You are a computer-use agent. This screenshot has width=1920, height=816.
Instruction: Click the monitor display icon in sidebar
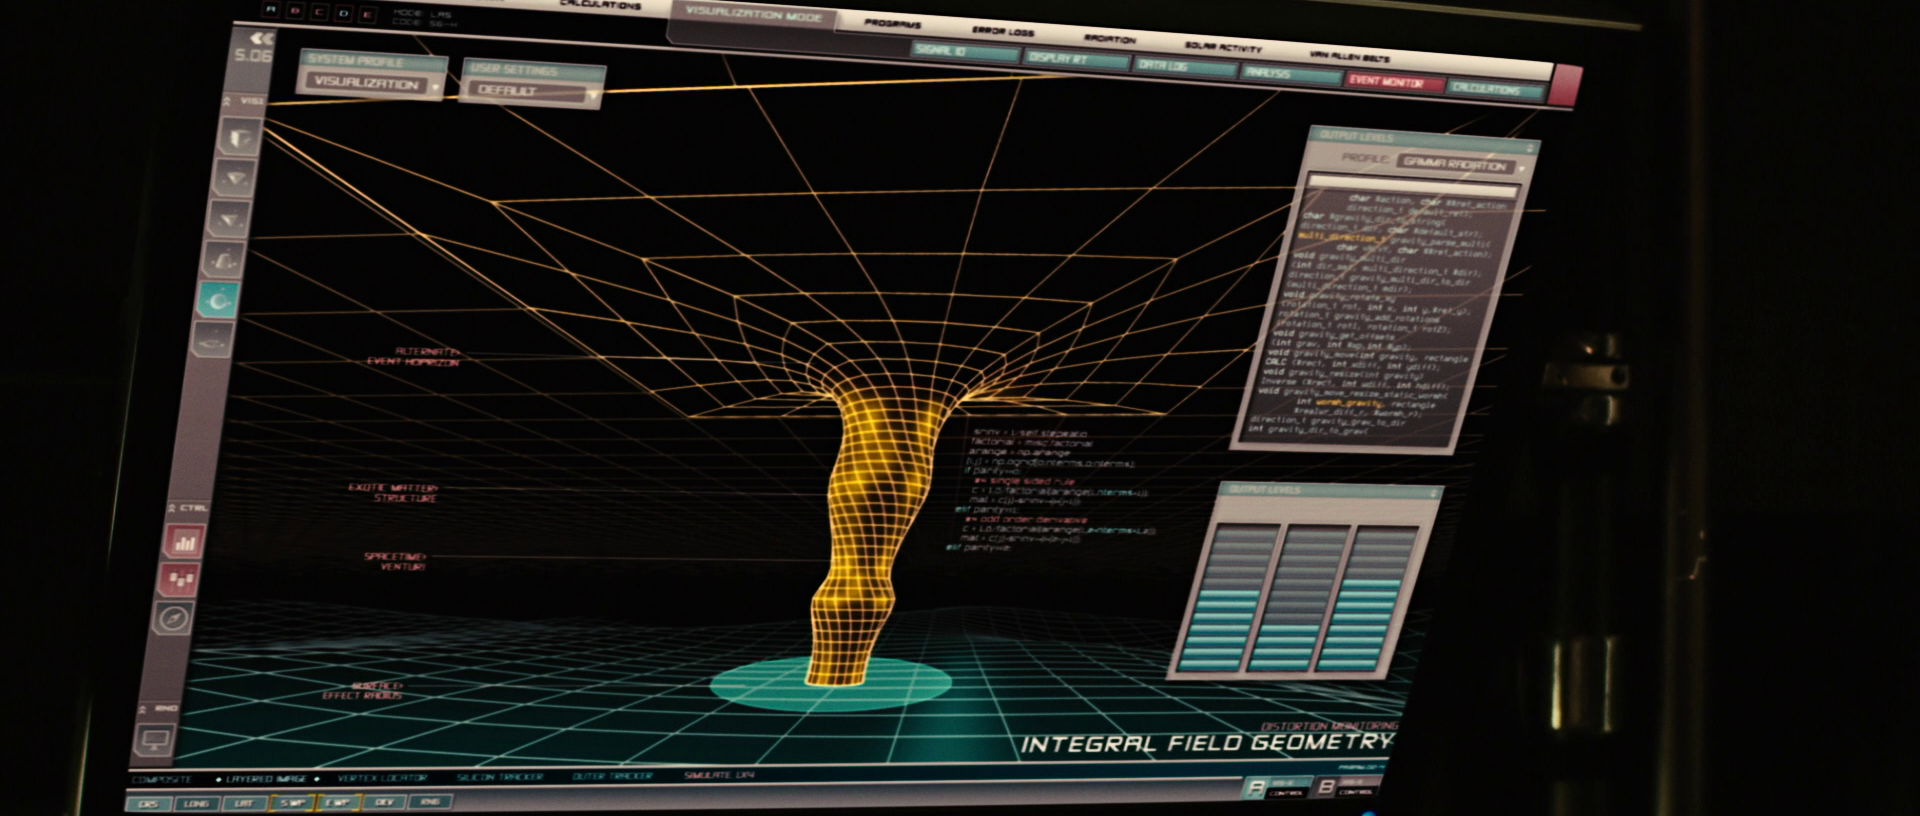155,740
